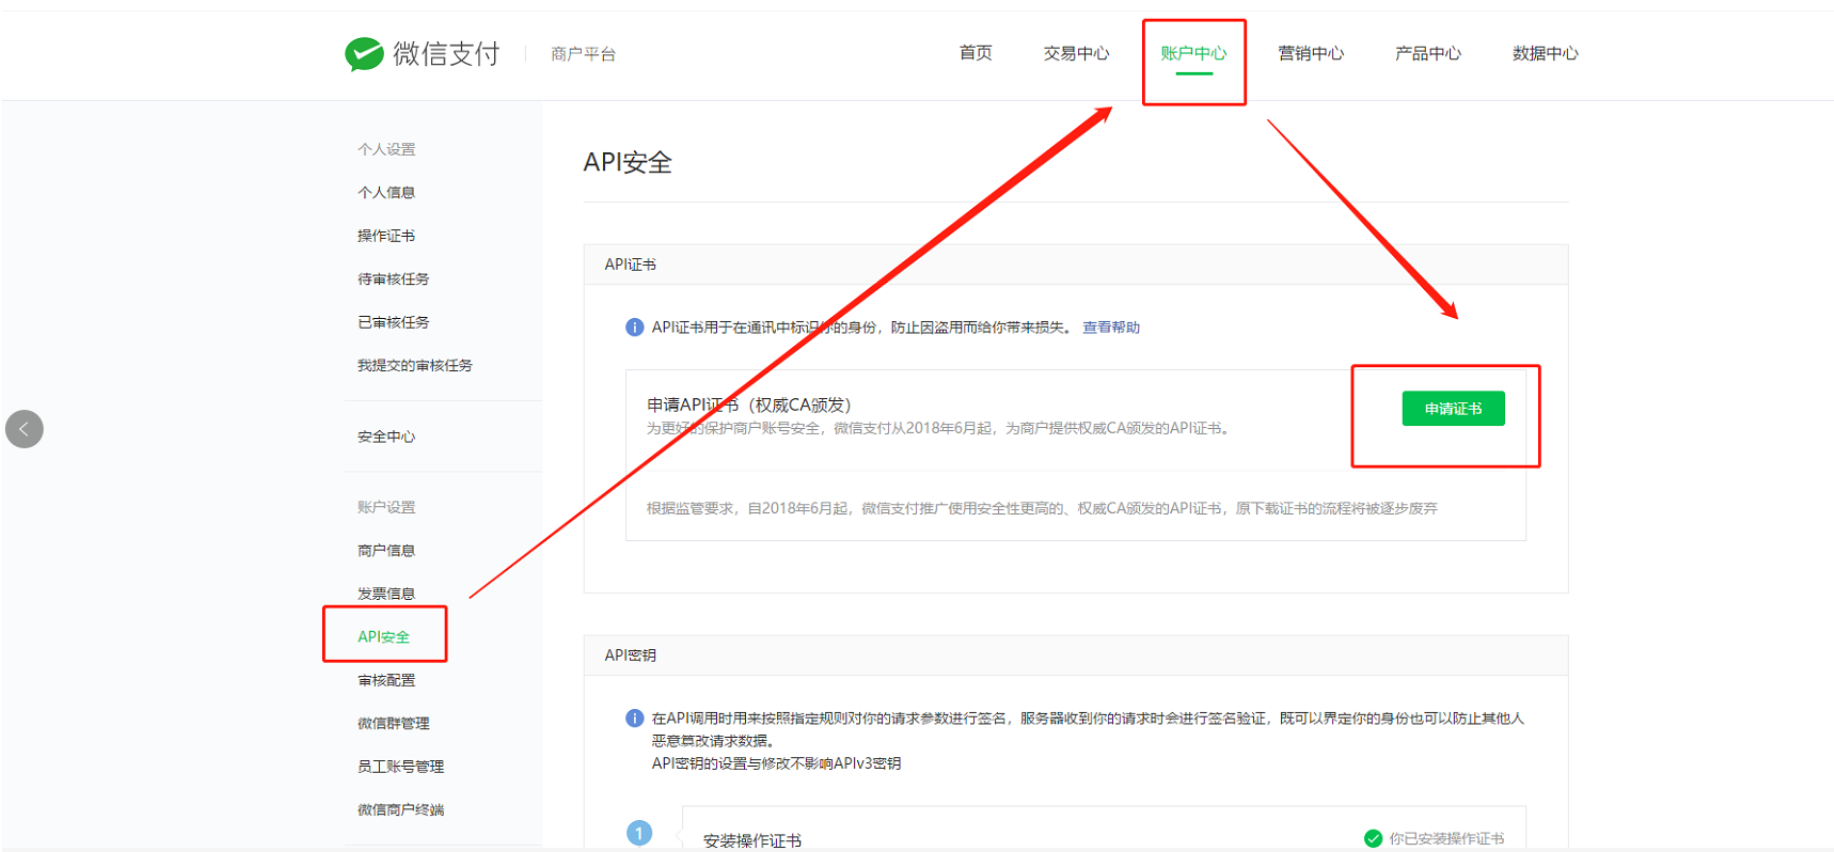Open 个人信息 in the sidebar
The width and height of the screenshot is (1834, 852).
[386, 192]
